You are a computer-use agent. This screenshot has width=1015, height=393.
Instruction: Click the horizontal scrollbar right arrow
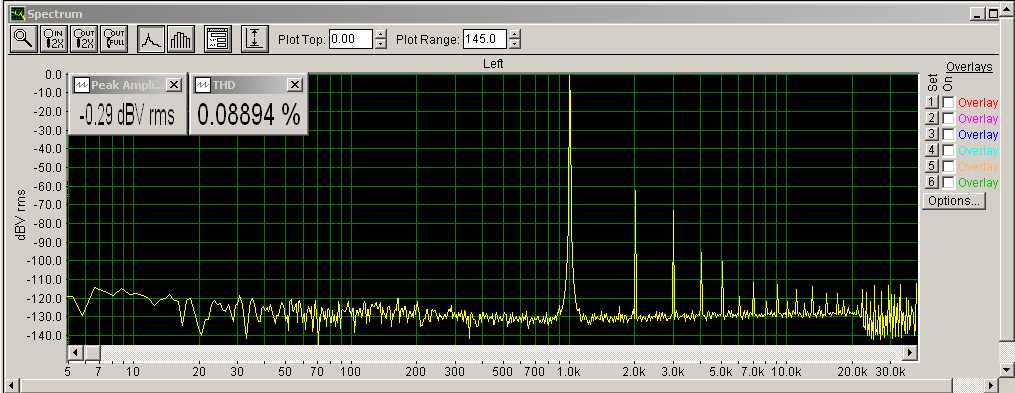[x=911, y=353]
